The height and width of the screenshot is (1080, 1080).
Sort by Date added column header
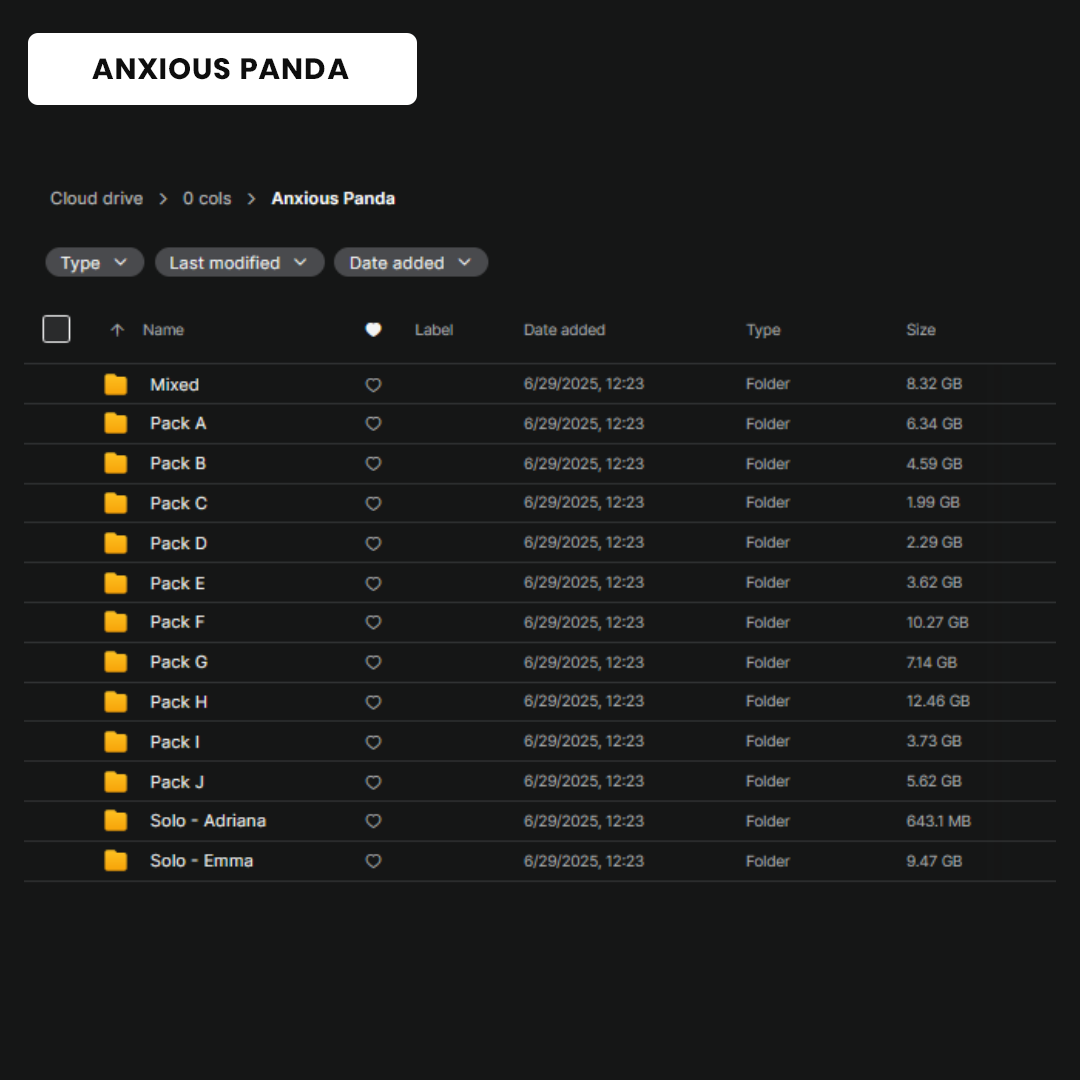click(x=564, y=330)
